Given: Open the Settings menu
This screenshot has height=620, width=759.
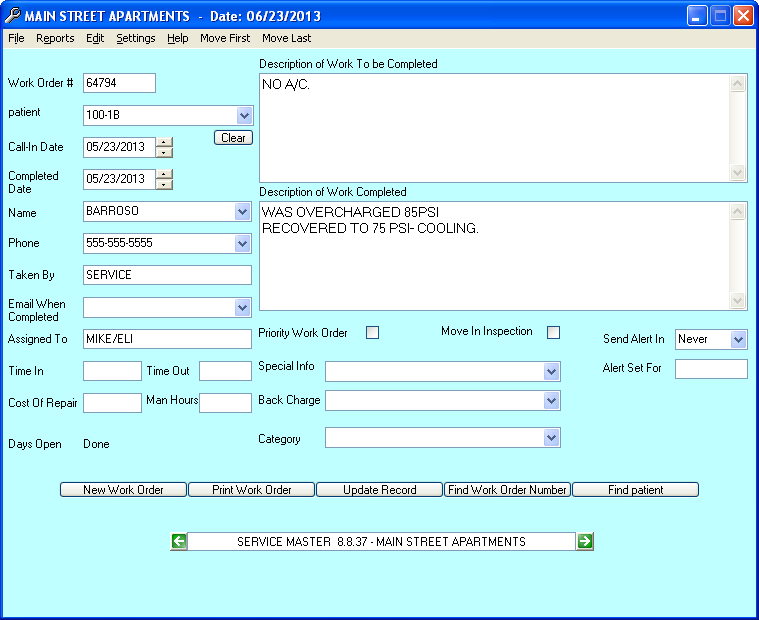Looking at the screenshot, I should point(136,38).
